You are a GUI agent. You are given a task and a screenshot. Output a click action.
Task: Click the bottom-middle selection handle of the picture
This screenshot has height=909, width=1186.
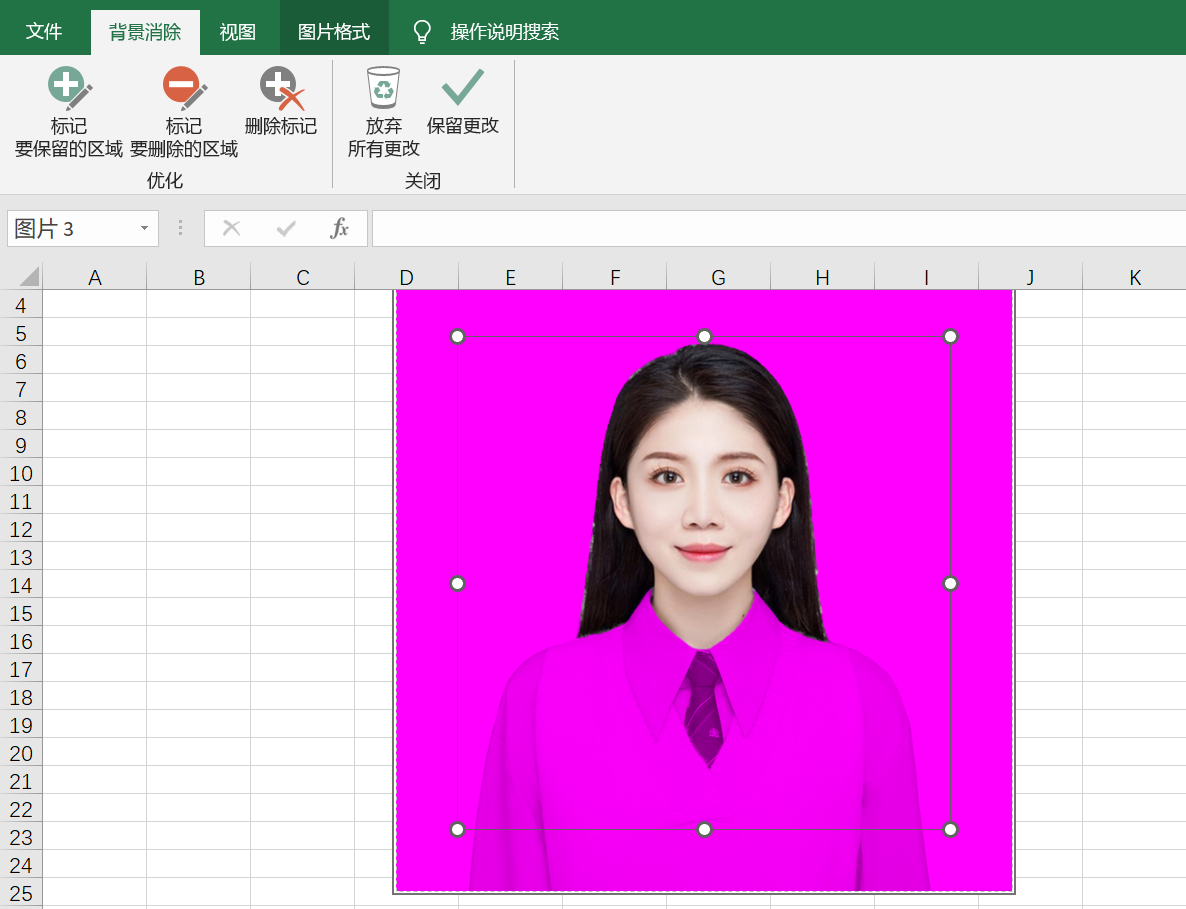[x=704, y=830]
